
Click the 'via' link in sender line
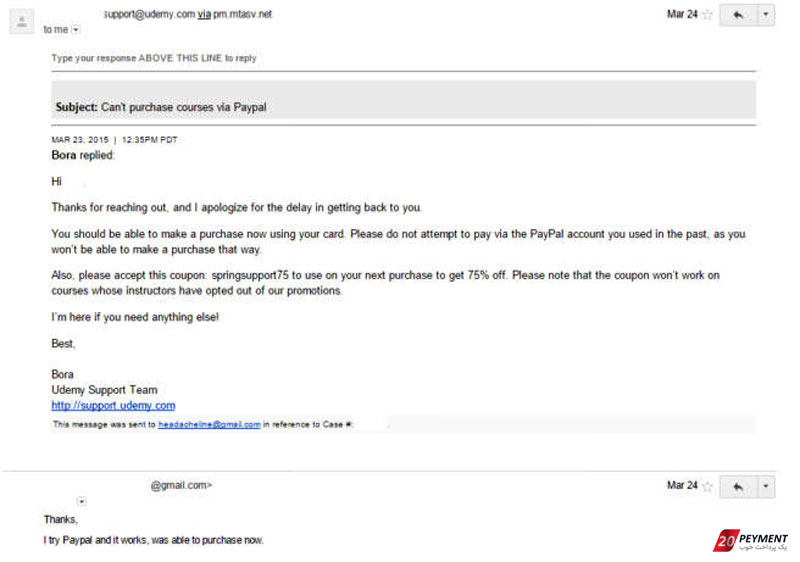coord(204,14)
